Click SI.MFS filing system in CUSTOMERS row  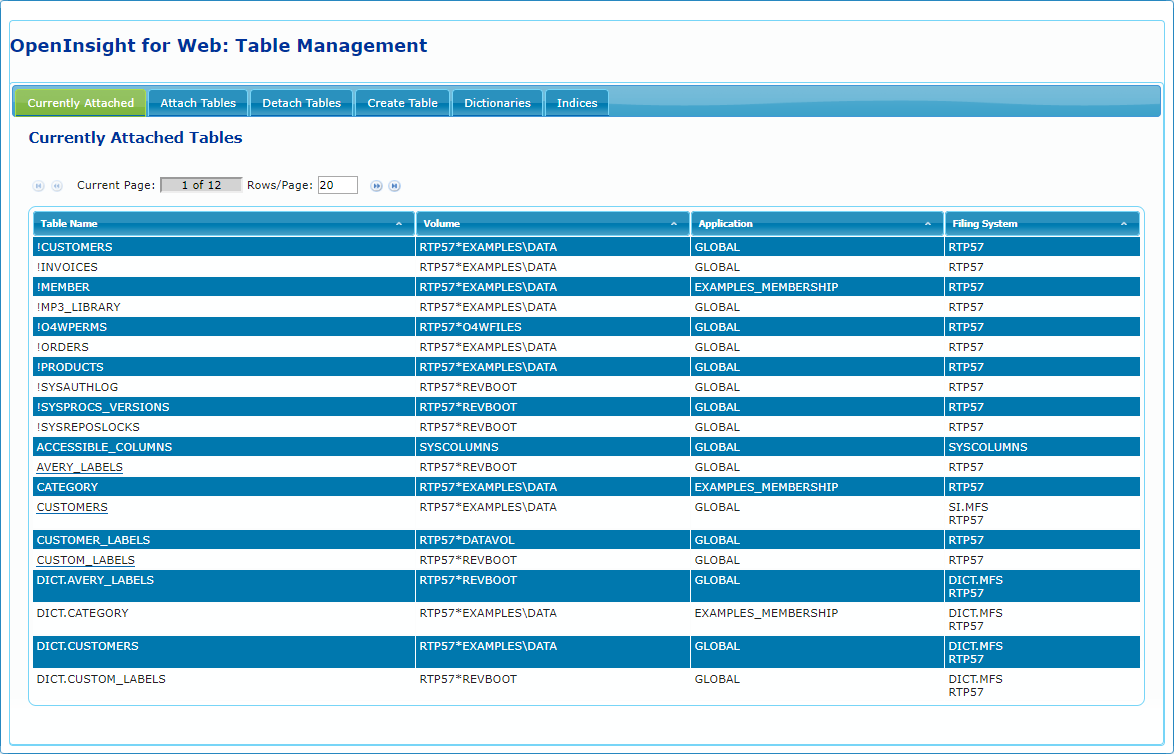968,507
